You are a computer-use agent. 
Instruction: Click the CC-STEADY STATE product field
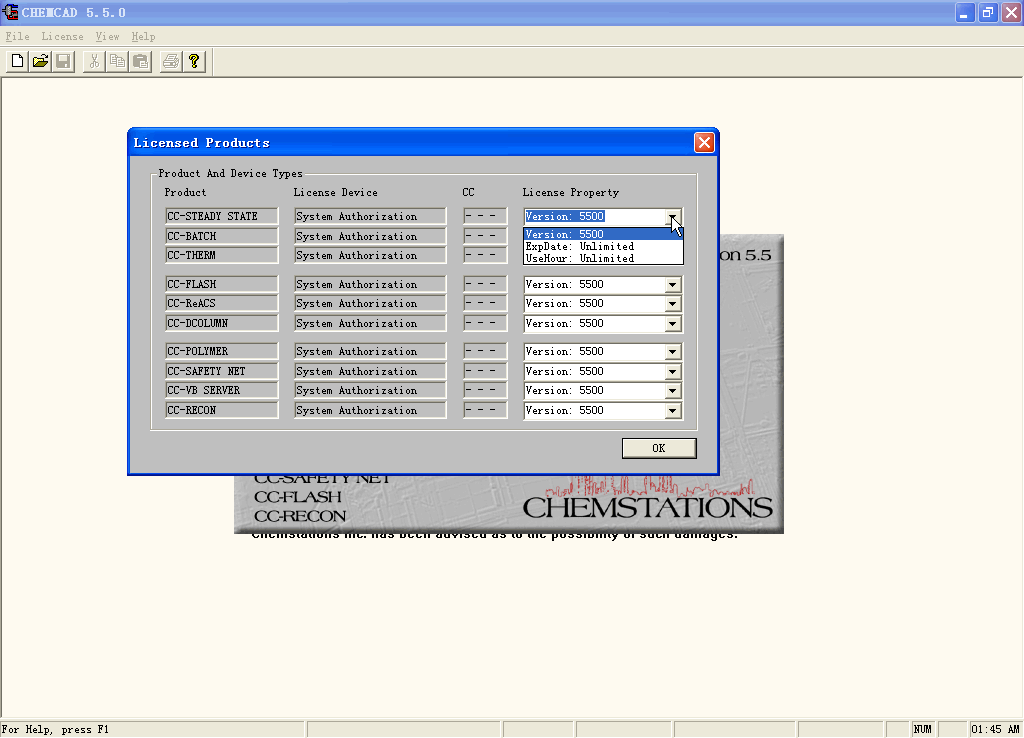(221, 216)
